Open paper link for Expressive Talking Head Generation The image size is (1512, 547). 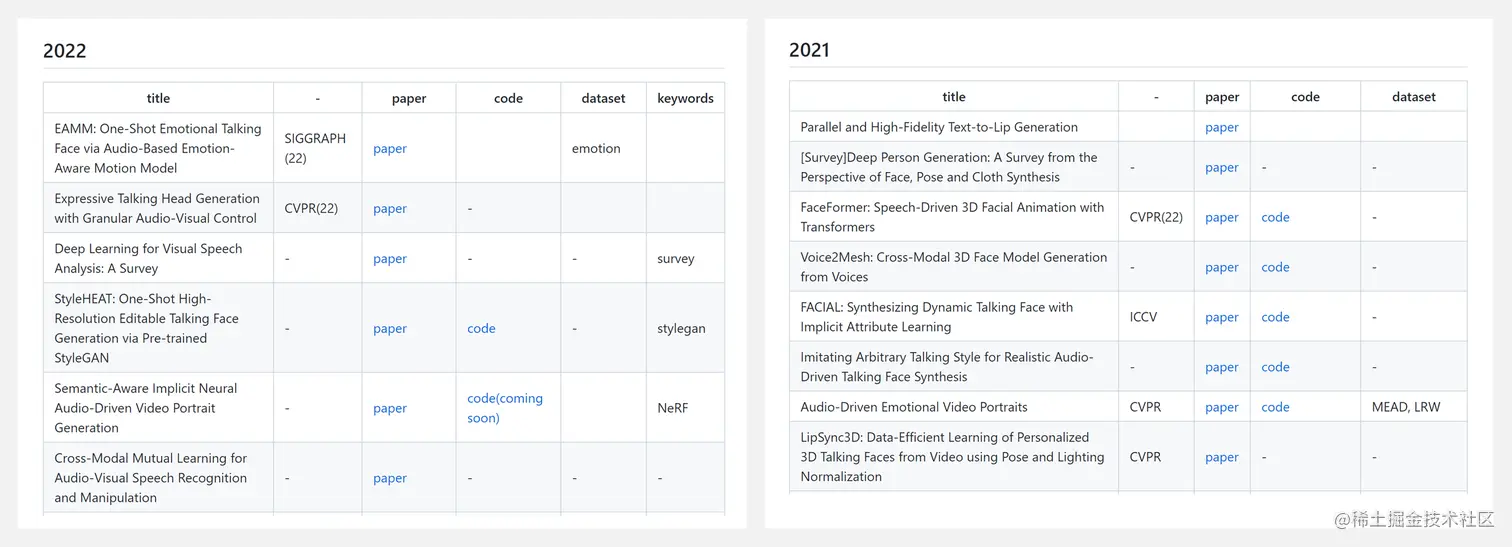click(x=390, y=208)
